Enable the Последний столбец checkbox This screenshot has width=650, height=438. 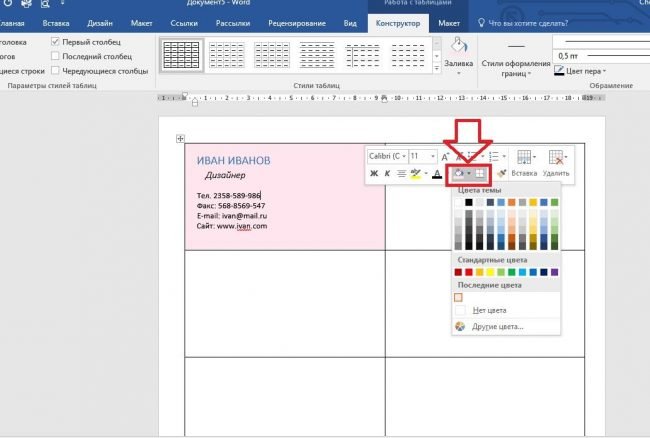56,57
